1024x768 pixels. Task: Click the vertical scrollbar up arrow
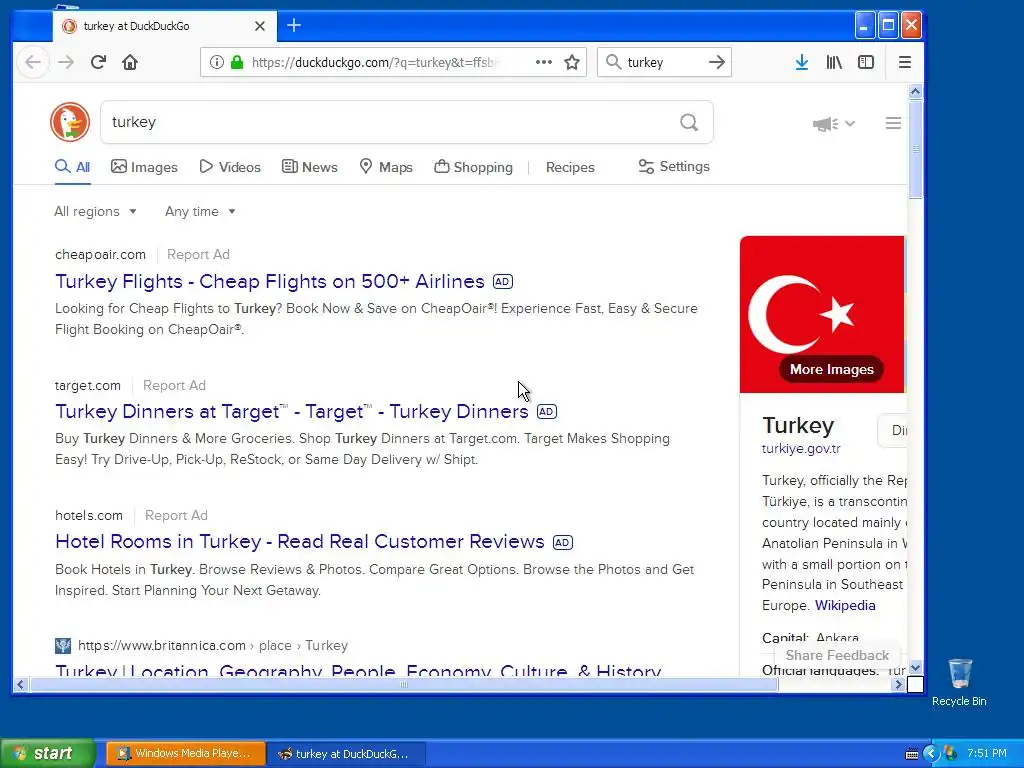[x=916, y=91]
